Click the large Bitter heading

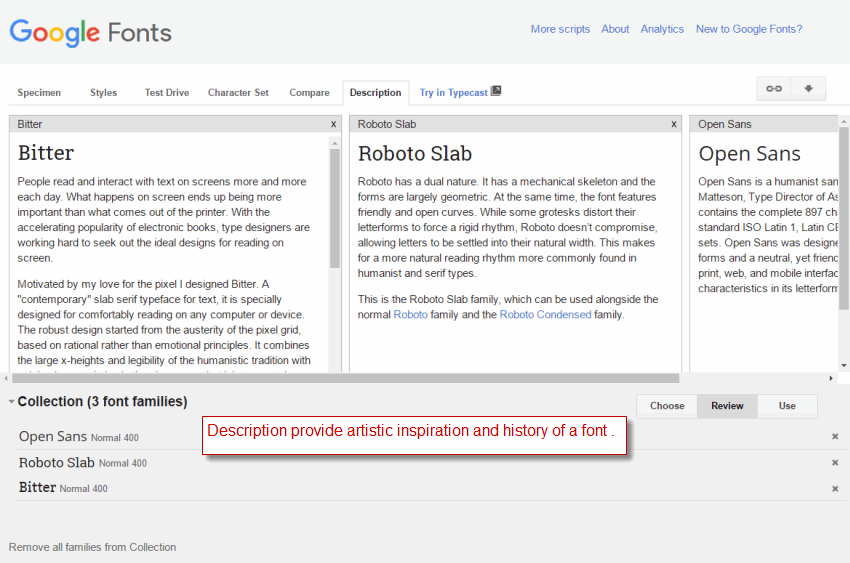click(x=46, y=153)
